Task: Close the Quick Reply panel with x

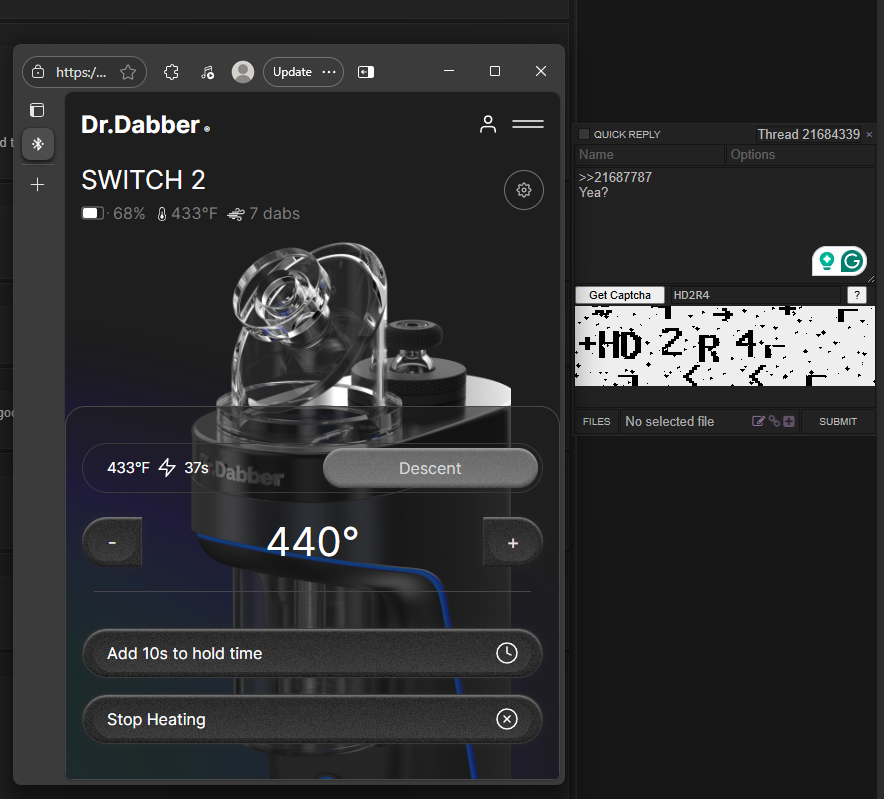Action: click(869, 134)
